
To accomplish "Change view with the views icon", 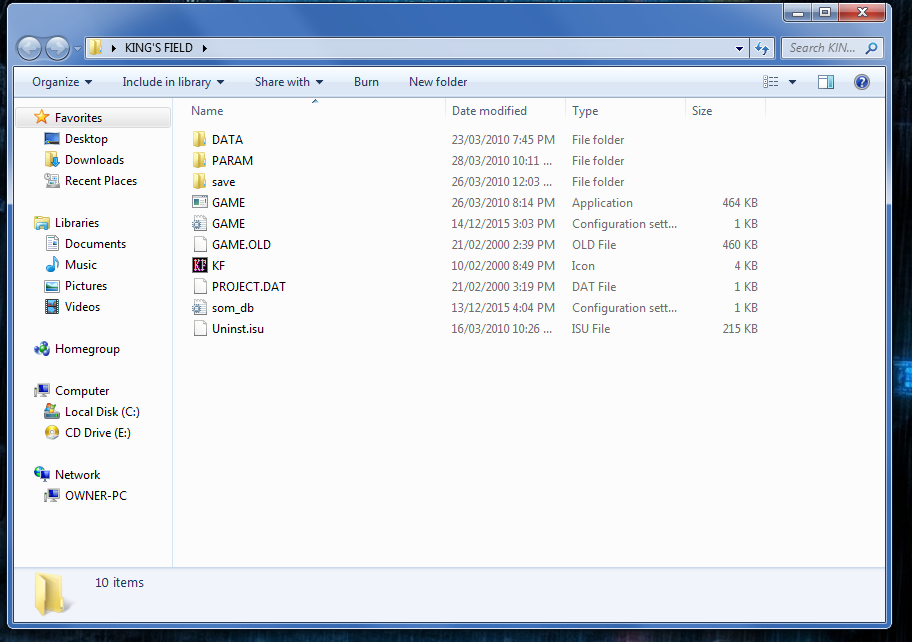I will click(x=771, y=82).
